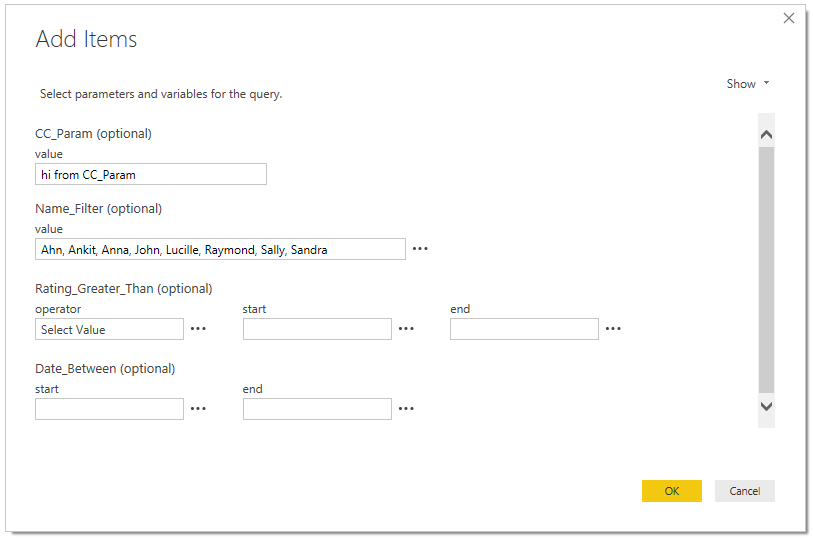Expand the Show dropdown
The height and width of the screenshot is (542, 813).
pos(748,84)
